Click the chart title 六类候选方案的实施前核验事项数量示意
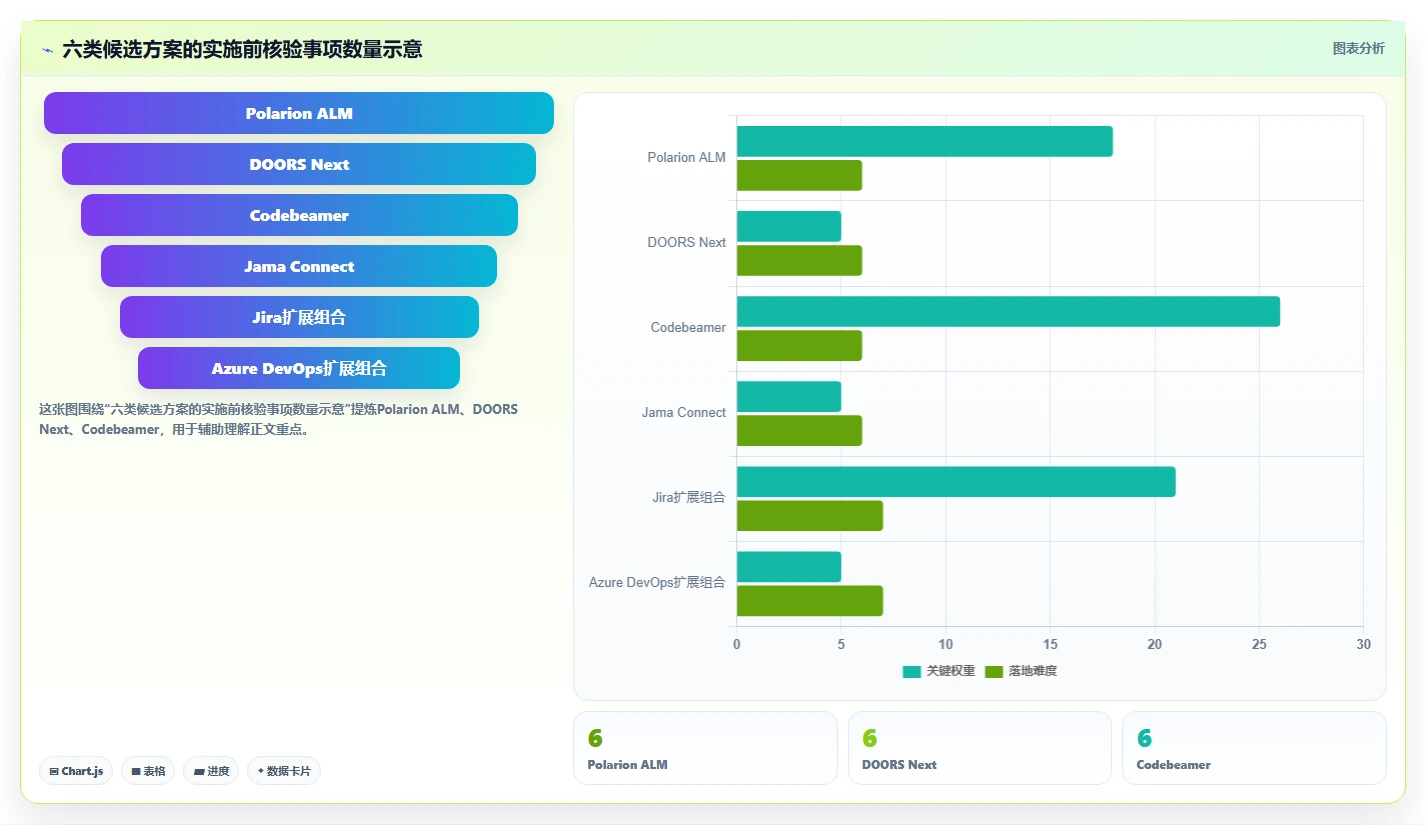The image size is (1426, 825). 242,49
